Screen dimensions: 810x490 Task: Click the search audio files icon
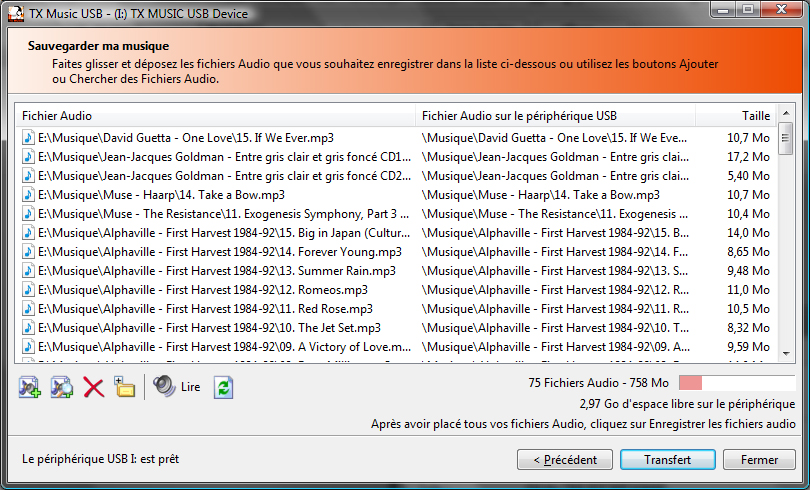pos(61,387)
